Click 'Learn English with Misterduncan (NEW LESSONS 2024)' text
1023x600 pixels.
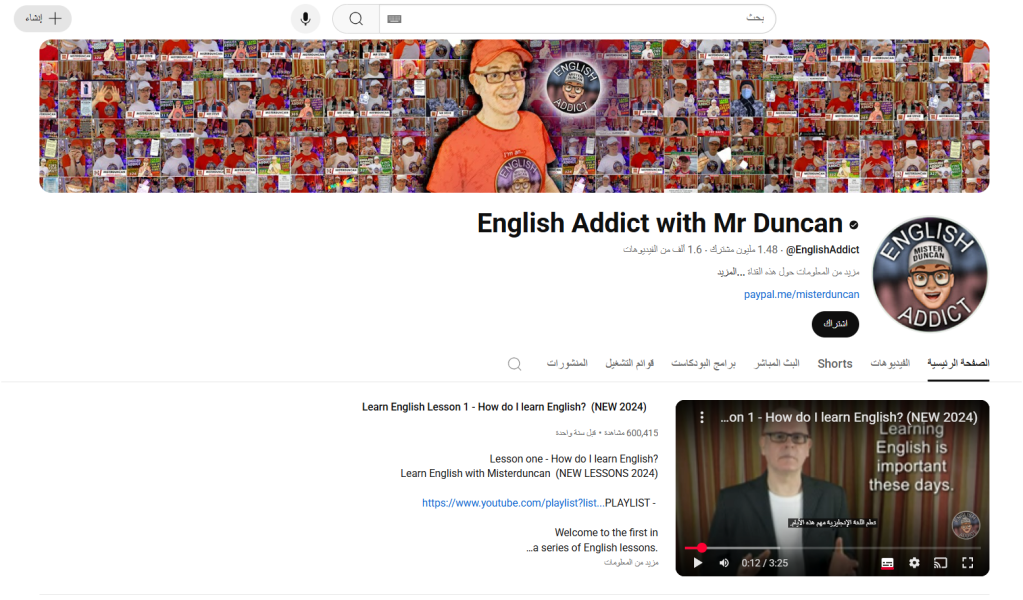point(529,473)
